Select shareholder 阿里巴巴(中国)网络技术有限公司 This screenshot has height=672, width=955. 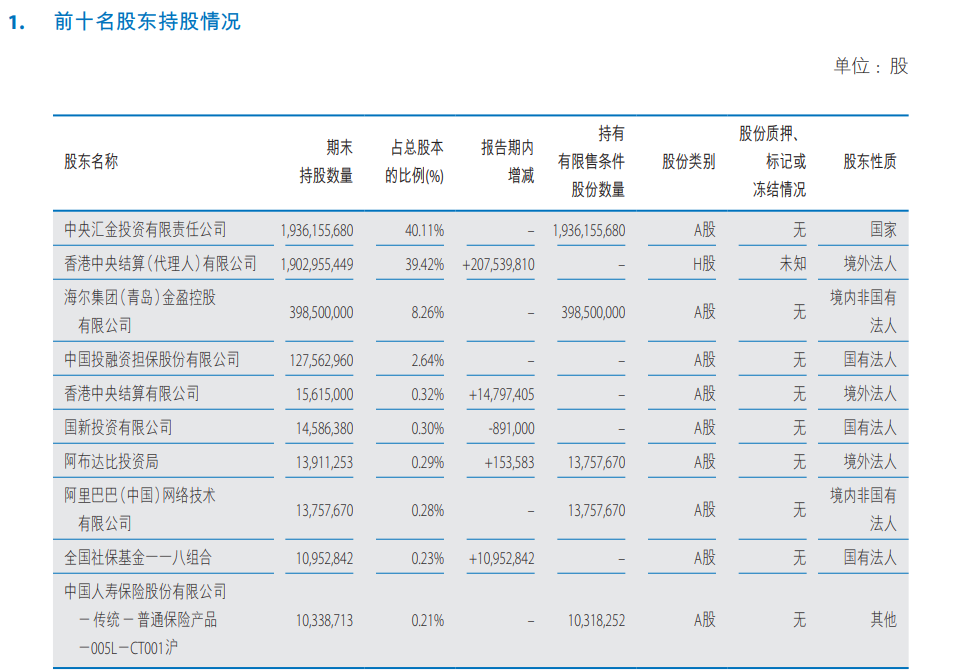pyautogui.click(x=139, y=509)
